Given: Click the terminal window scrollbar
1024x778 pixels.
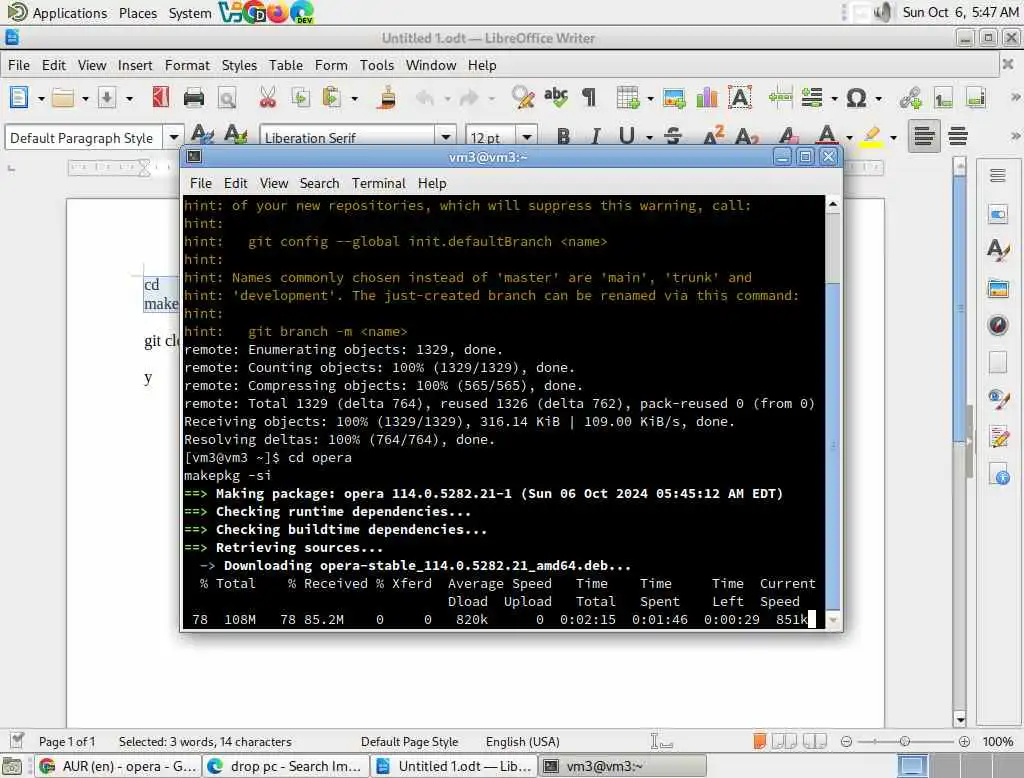Looking at the screenshot, I should tap(833, 412).
